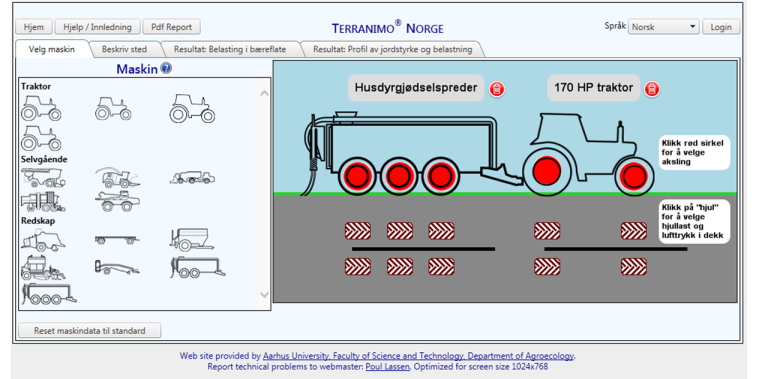Select the middle red axle circle on the spreader
Viewport: 768px width, 379px height.
point(398,175)
